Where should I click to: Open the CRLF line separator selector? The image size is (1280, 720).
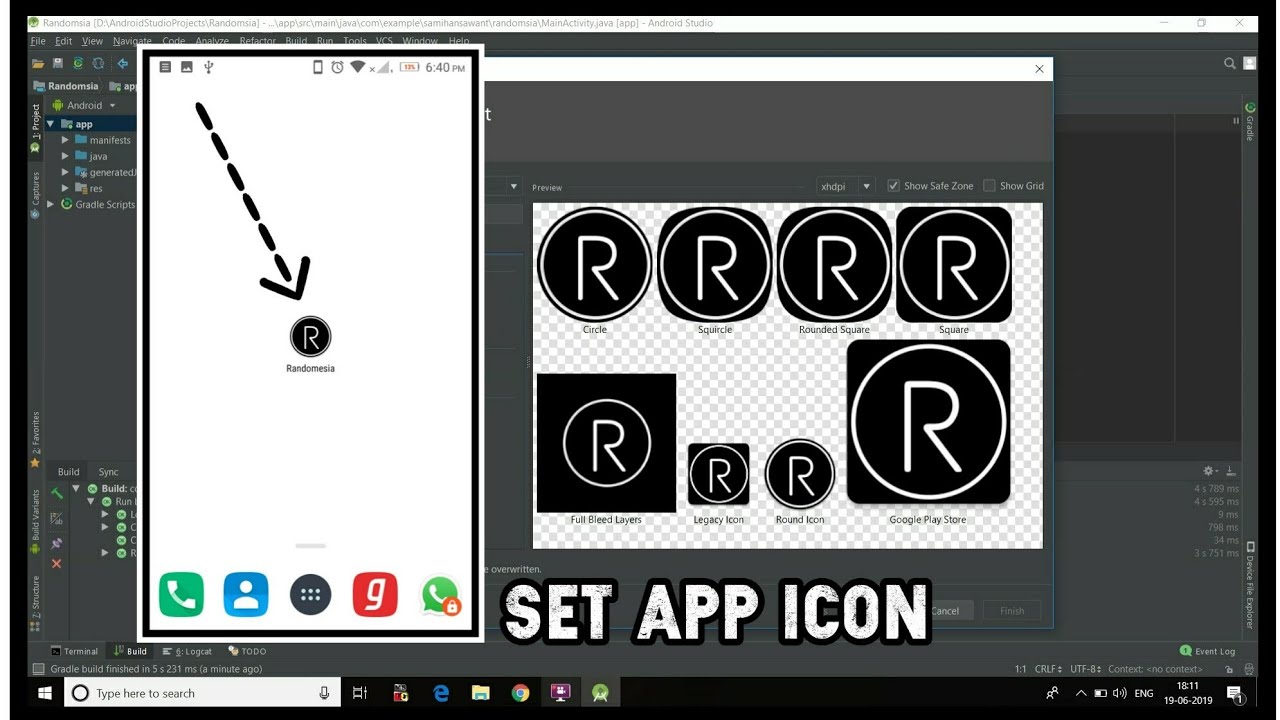coord(1050,669)
